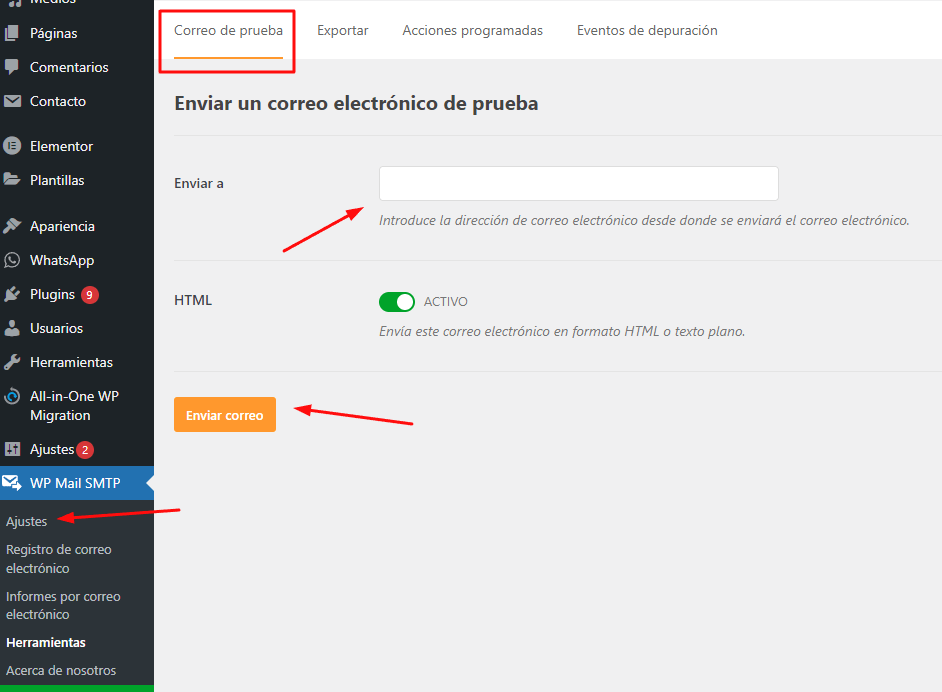Select the WP Mail SMTP menu item
942x692 pixels.
[x=77, y=483]
